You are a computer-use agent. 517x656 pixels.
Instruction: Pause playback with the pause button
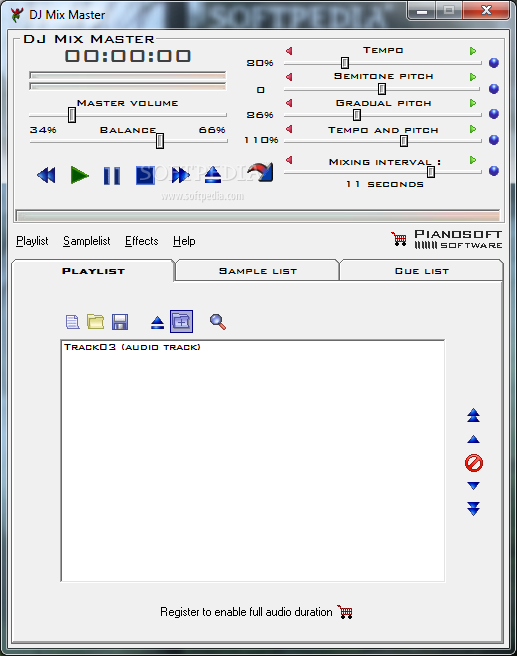coord(112,175)
